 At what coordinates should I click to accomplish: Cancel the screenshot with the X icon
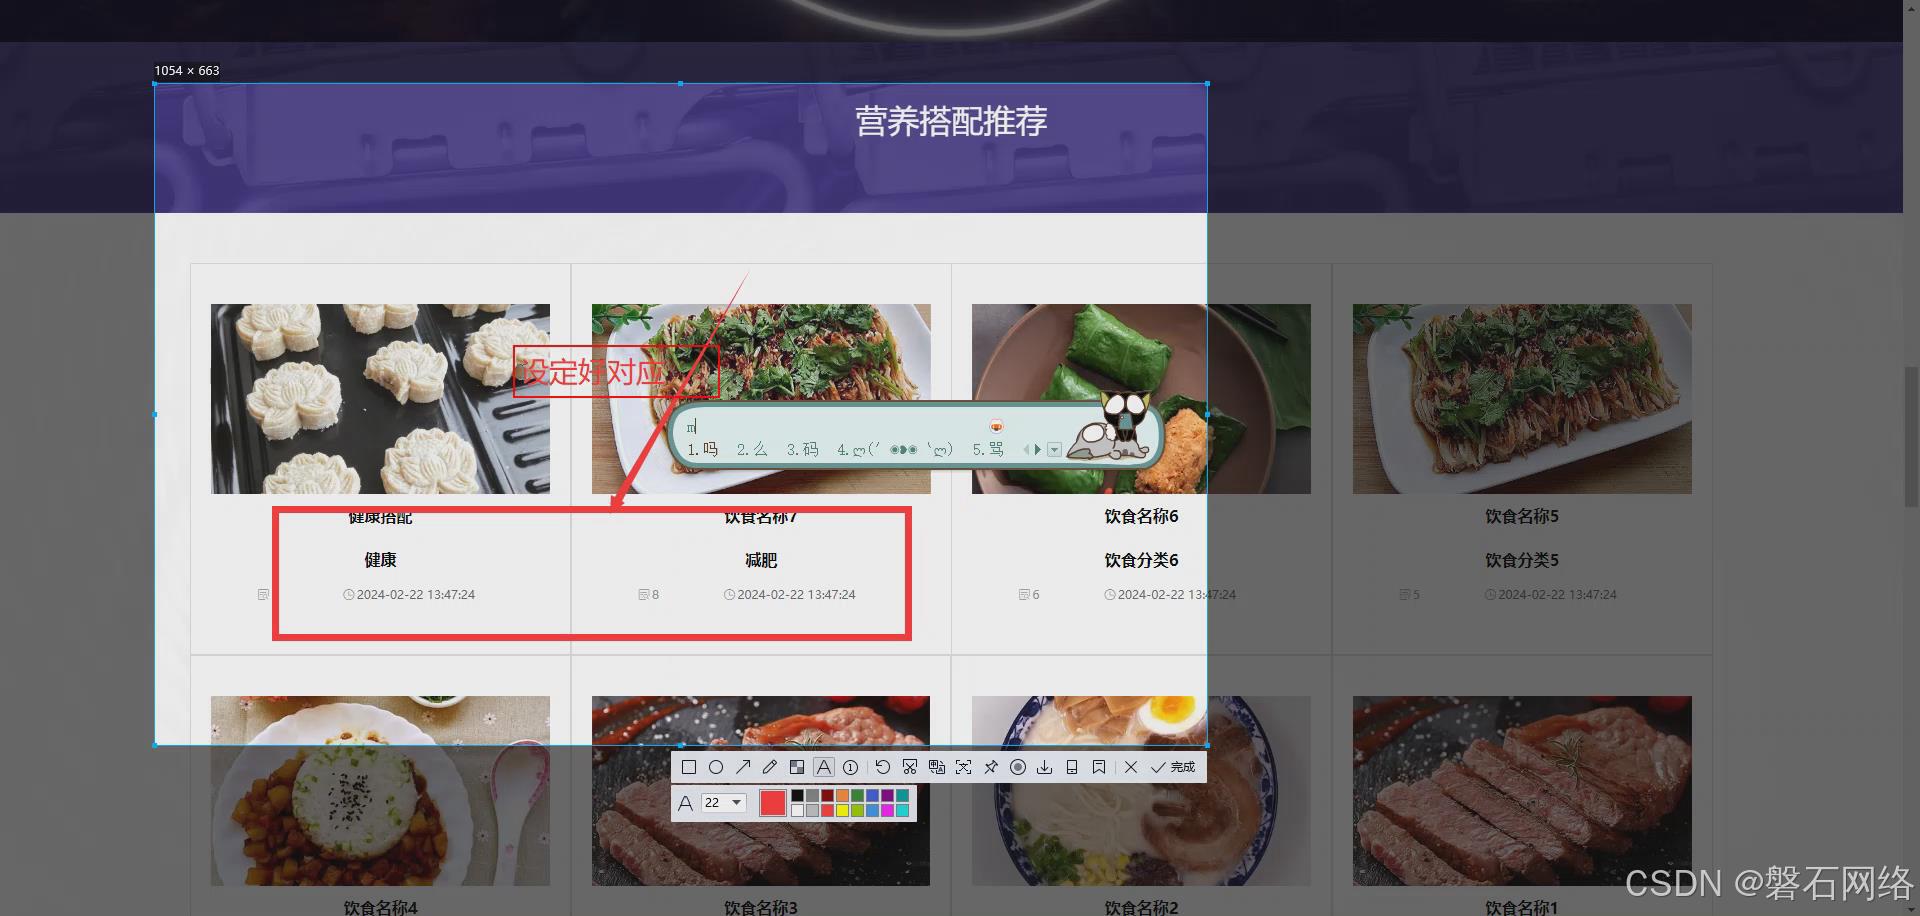pos(1131,767)
